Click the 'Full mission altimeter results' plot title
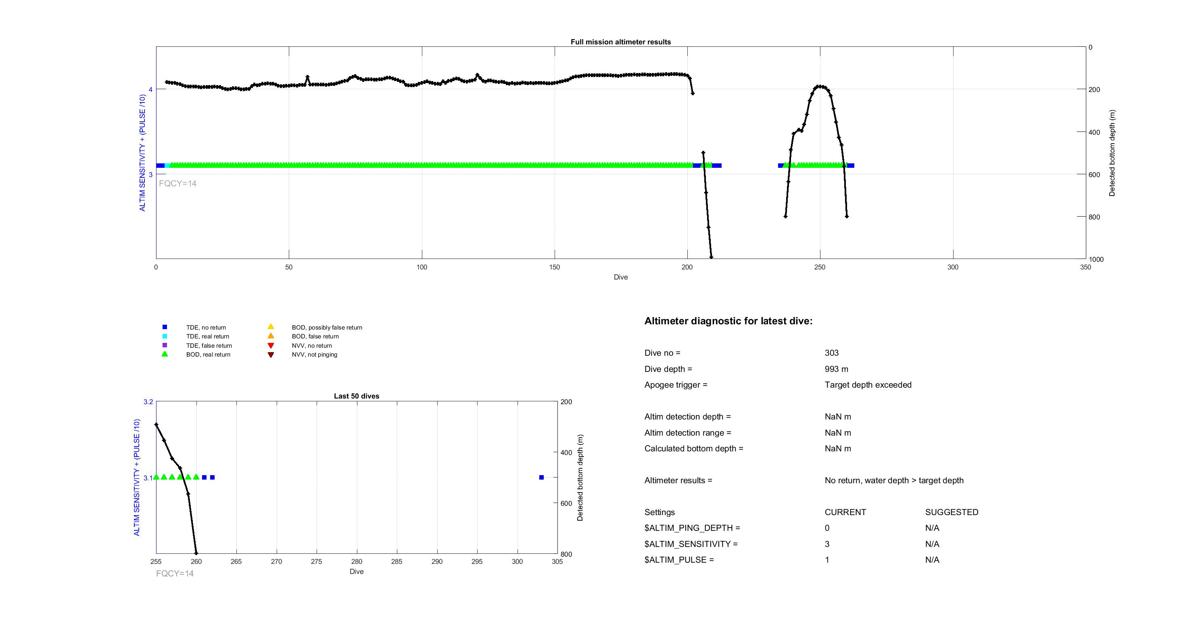This screenshot has width=1200, height=622. click(x=621, y=42)
